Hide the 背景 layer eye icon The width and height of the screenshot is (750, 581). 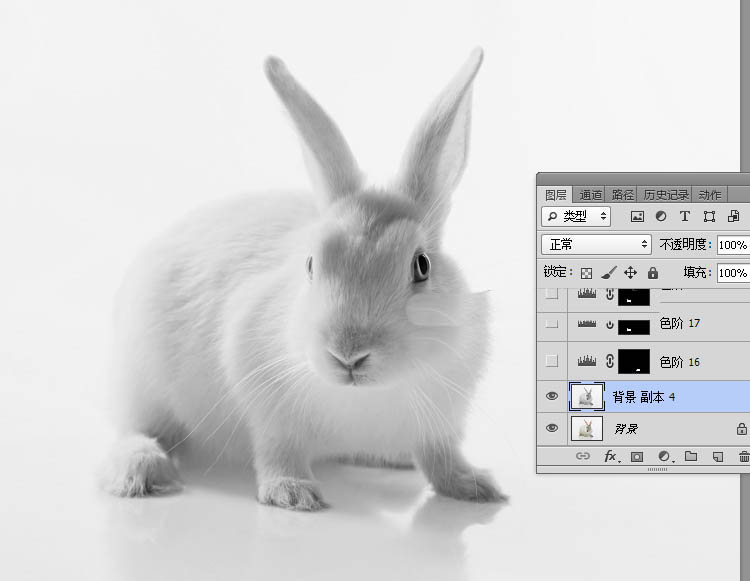[x=552, y=428]
